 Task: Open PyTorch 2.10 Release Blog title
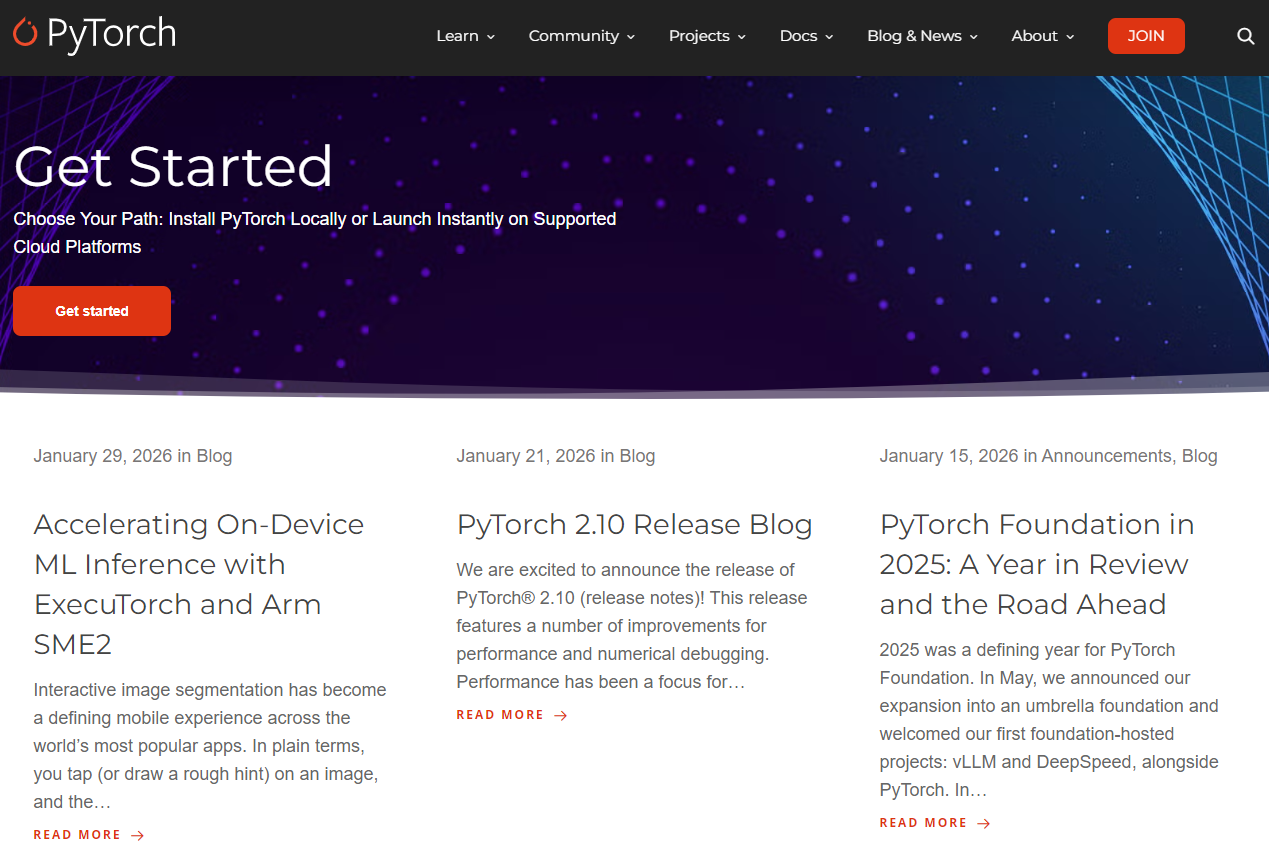pyautogui.click(x=634, y=524)
